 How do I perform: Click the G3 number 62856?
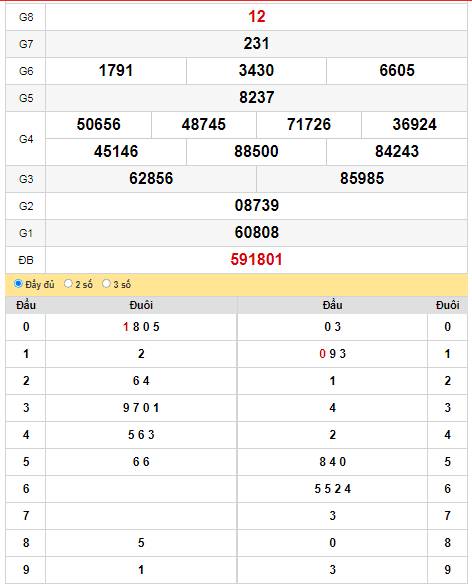[x=151, y=179]
